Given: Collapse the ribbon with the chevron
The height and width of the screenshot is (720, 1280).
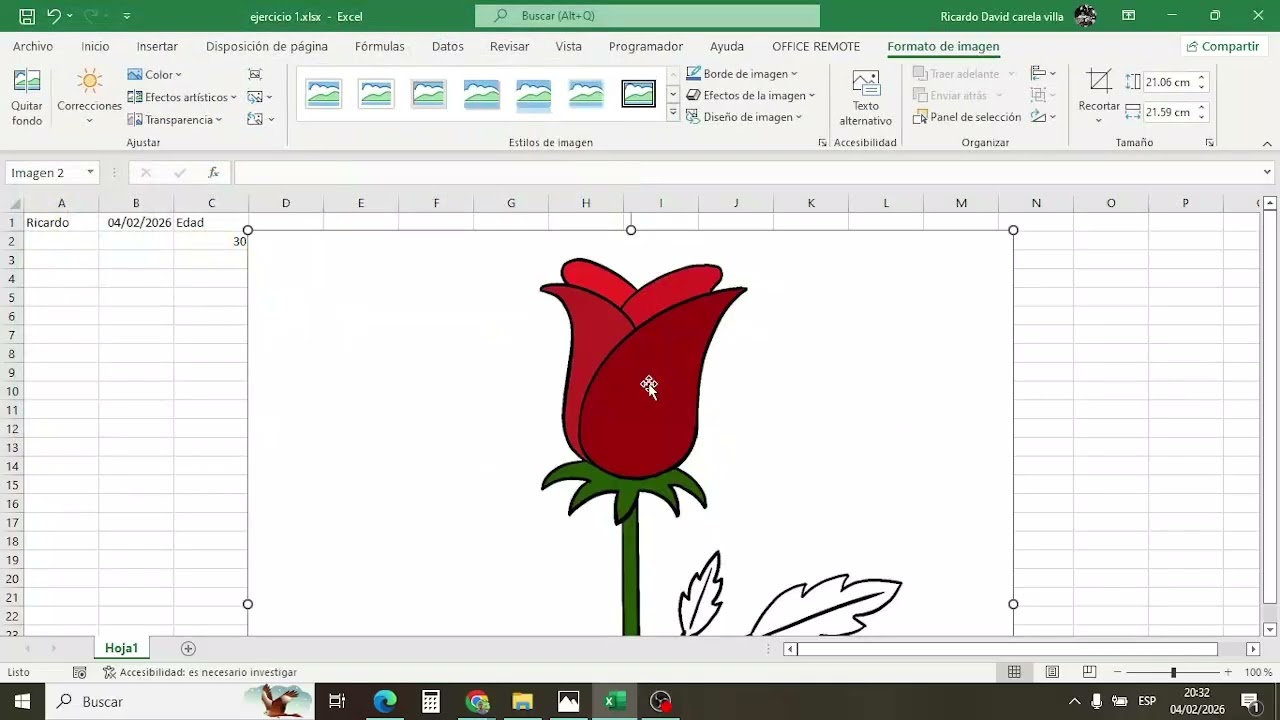Looking at the screenshot, I should [1268, 143].
